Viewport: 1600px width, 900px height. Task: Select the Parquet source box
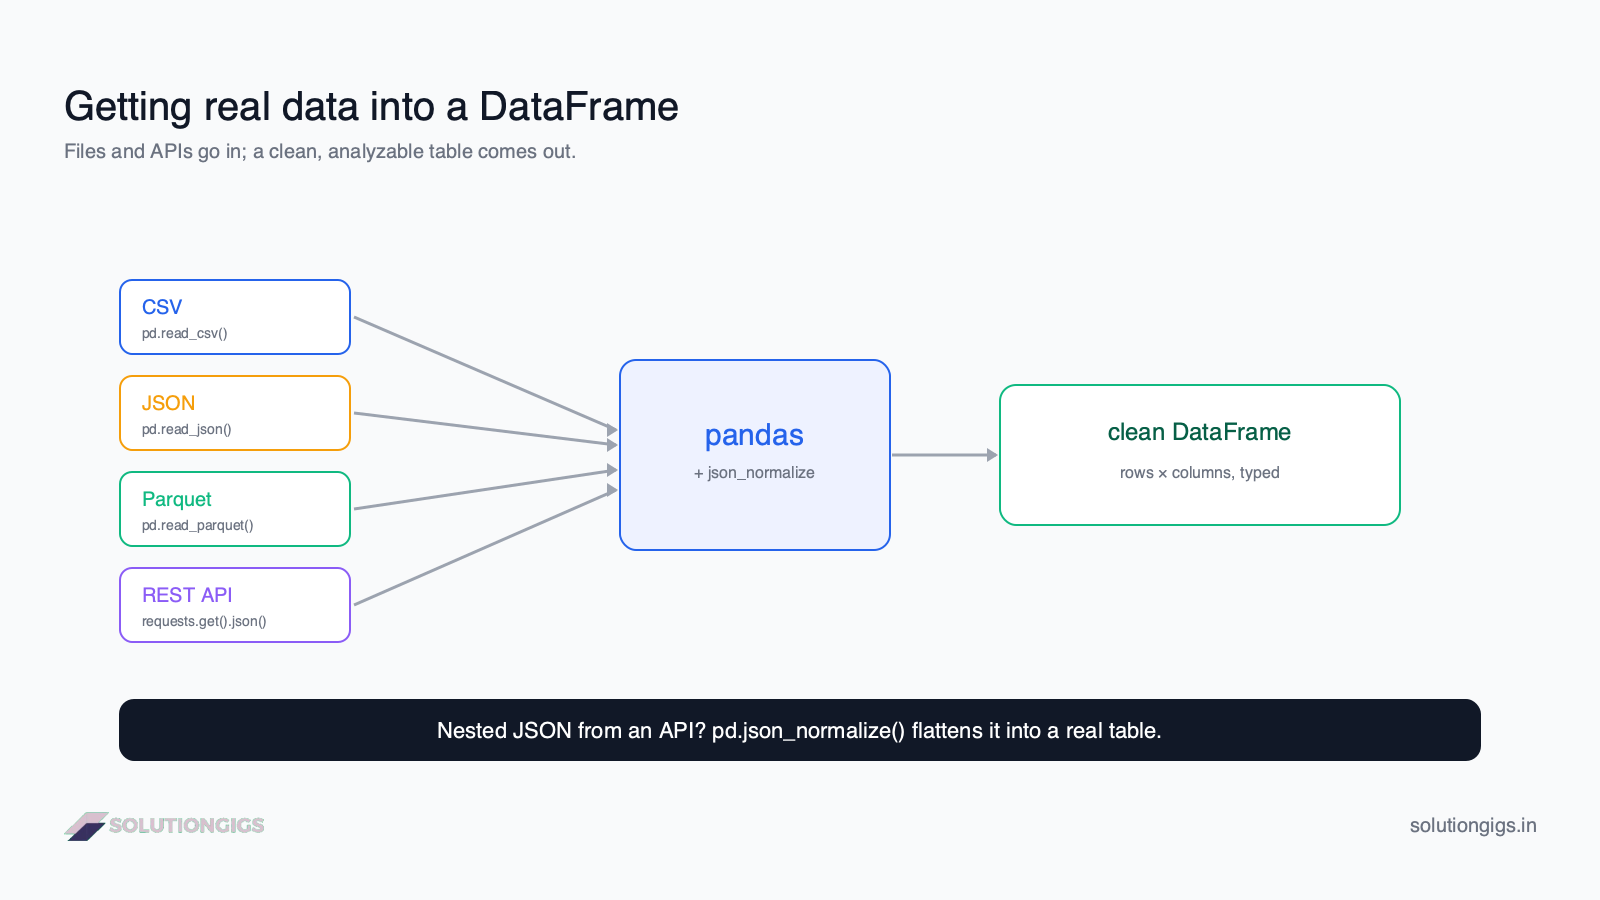235,509
